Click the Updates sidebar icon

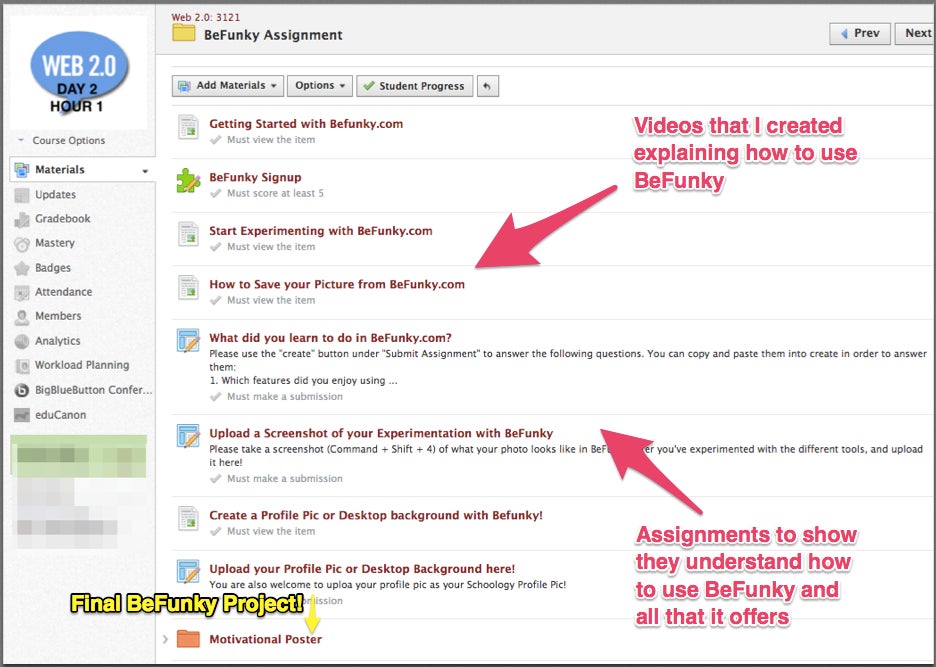coord(22,195)
